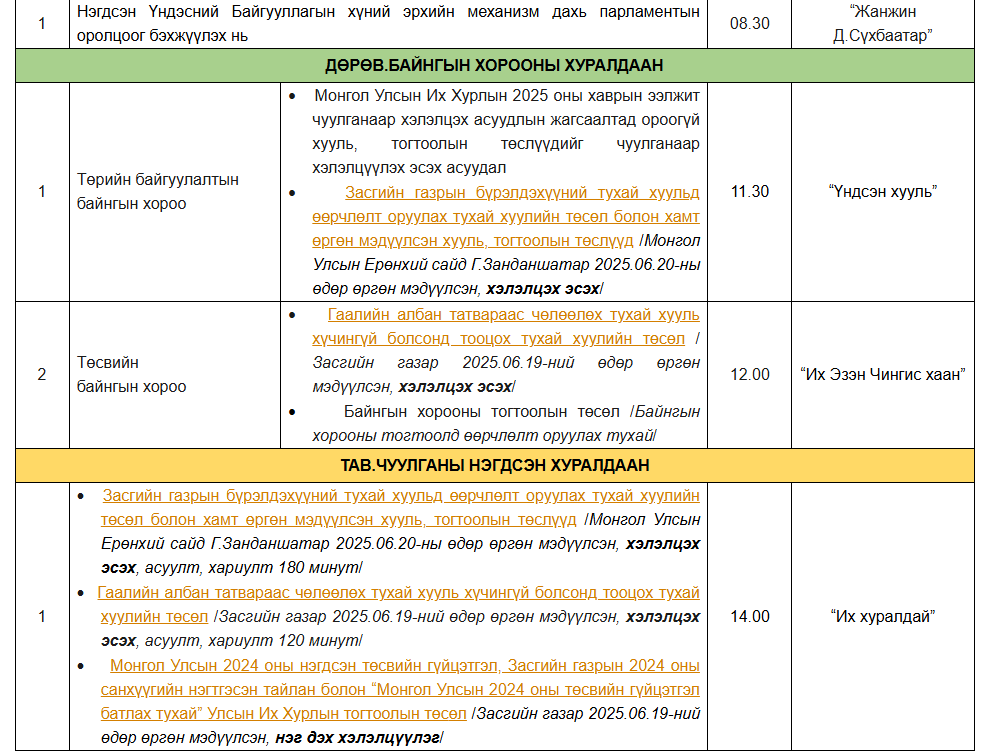The image size is (990, 751).
Task: Open the Гаалийн албан татвараас link in the 14.00 session
Action: point(398,593)
